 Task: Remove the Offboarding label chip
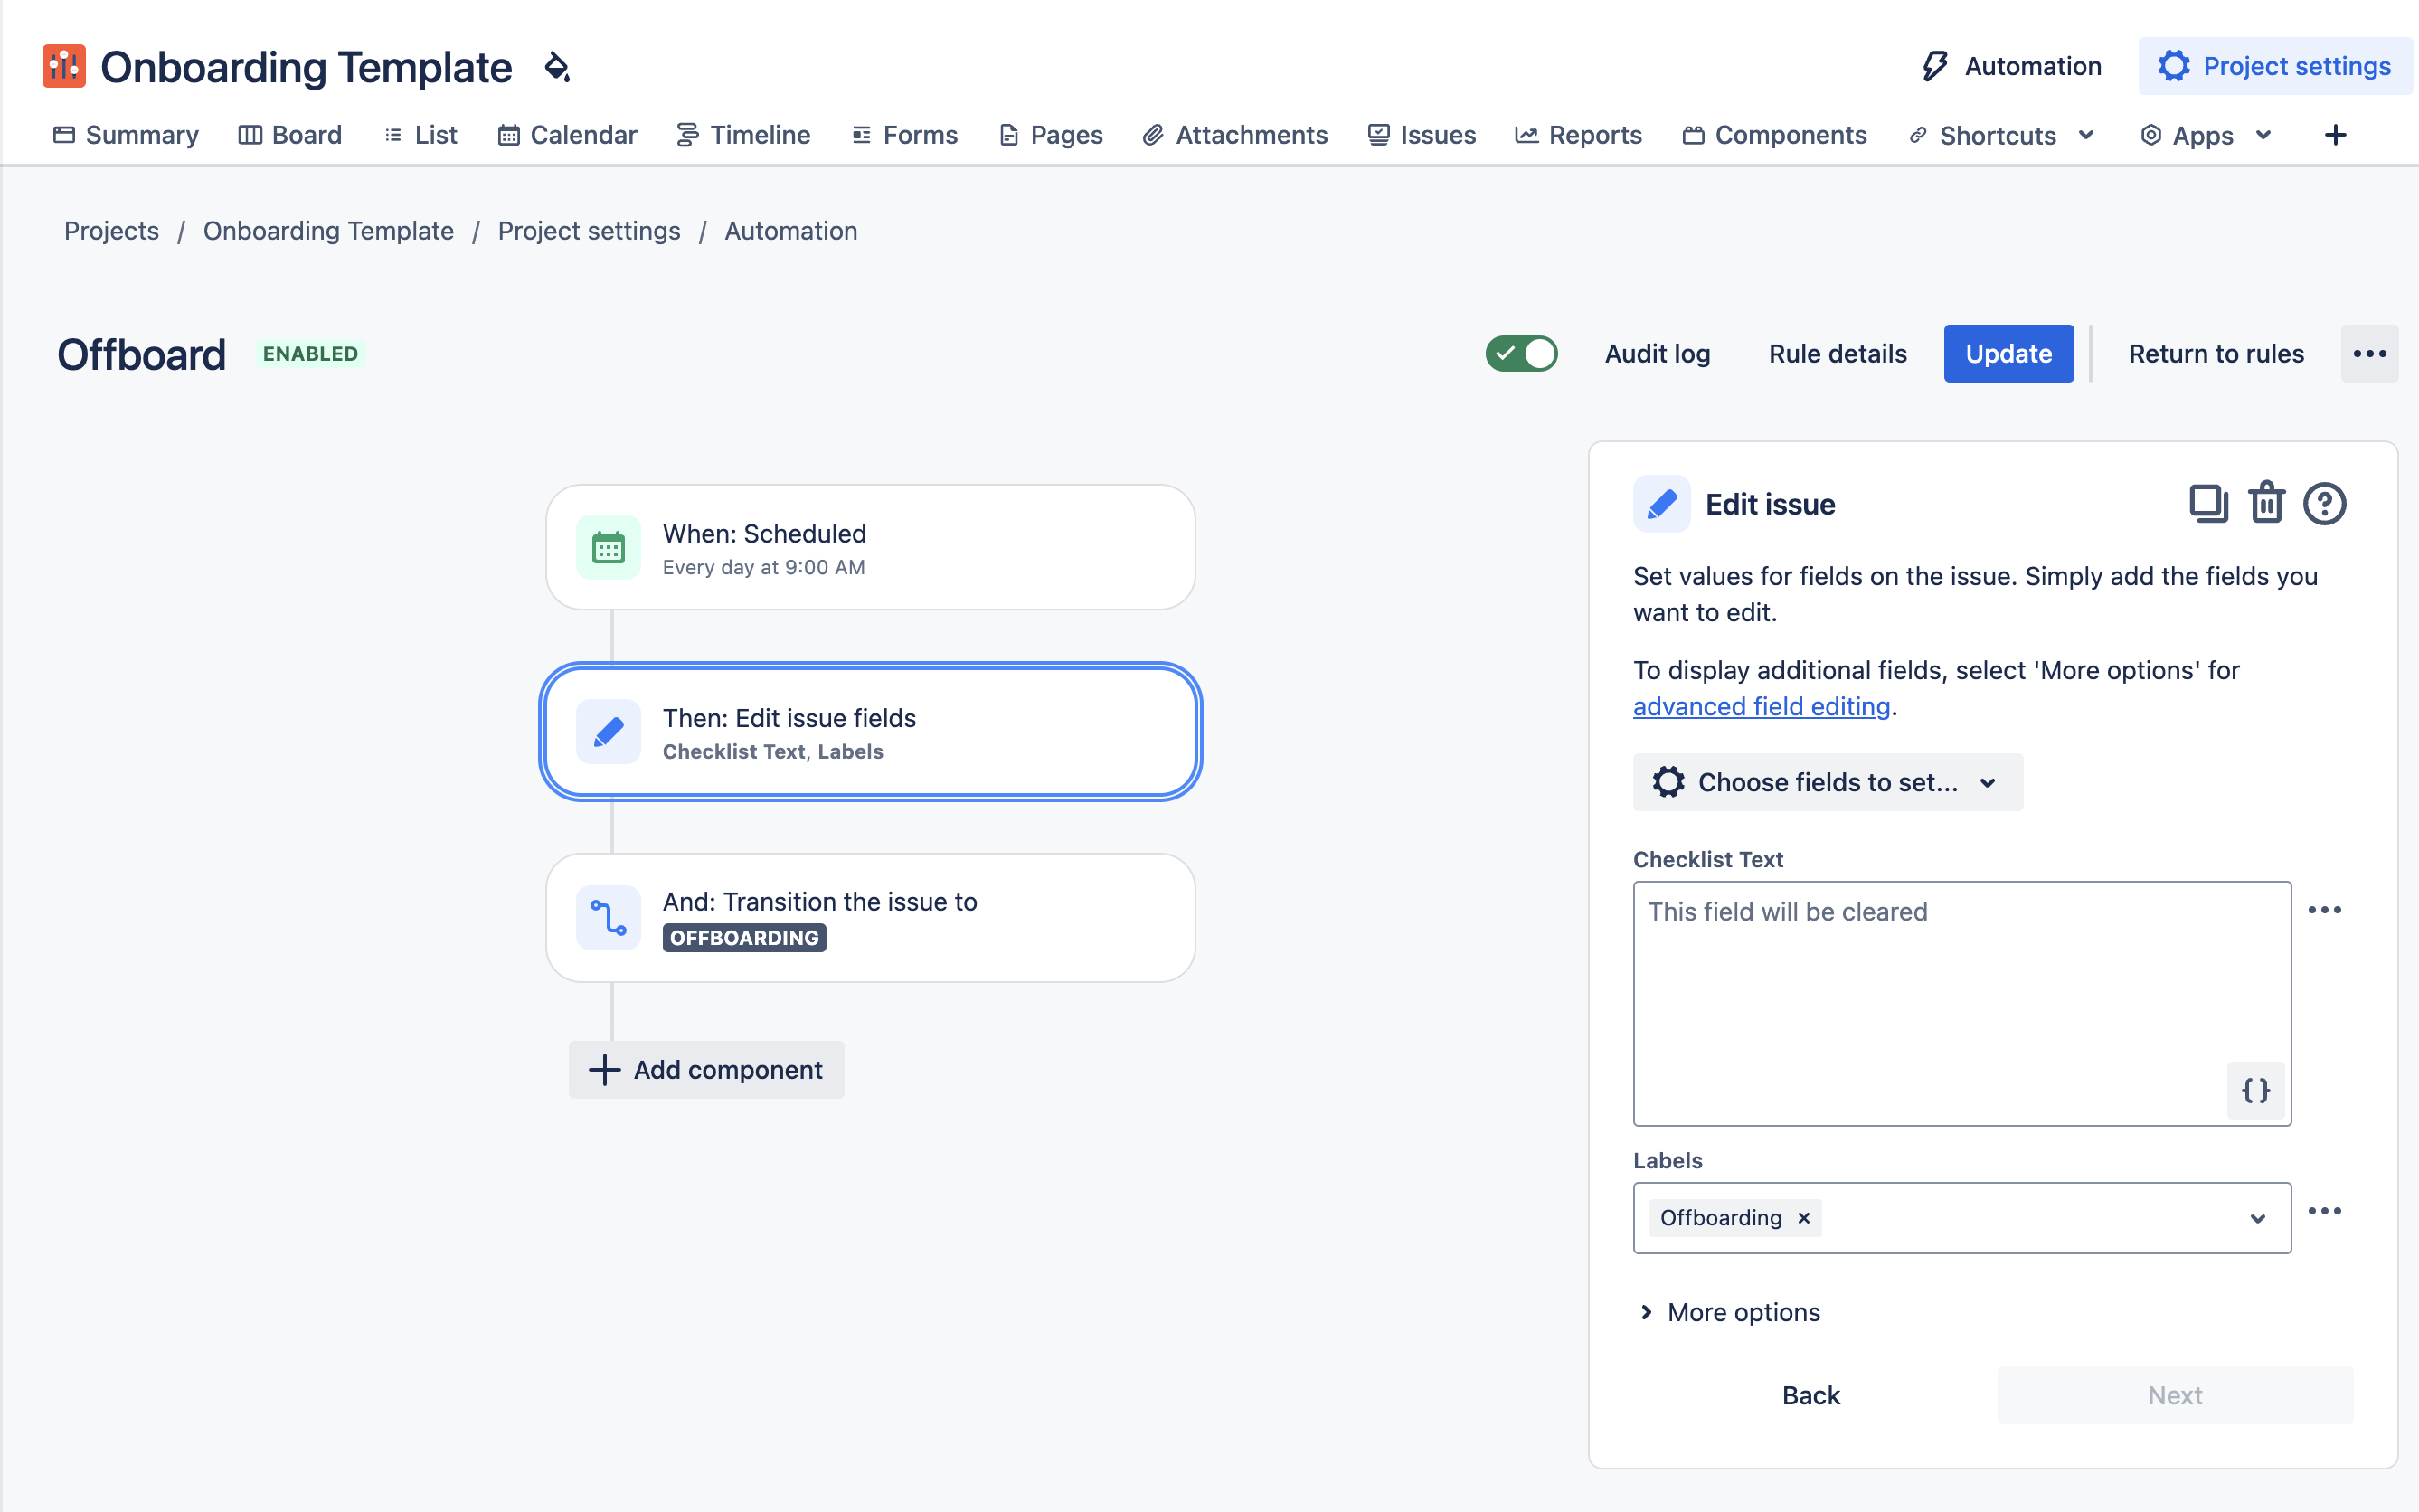[x=1804, y=1218]
